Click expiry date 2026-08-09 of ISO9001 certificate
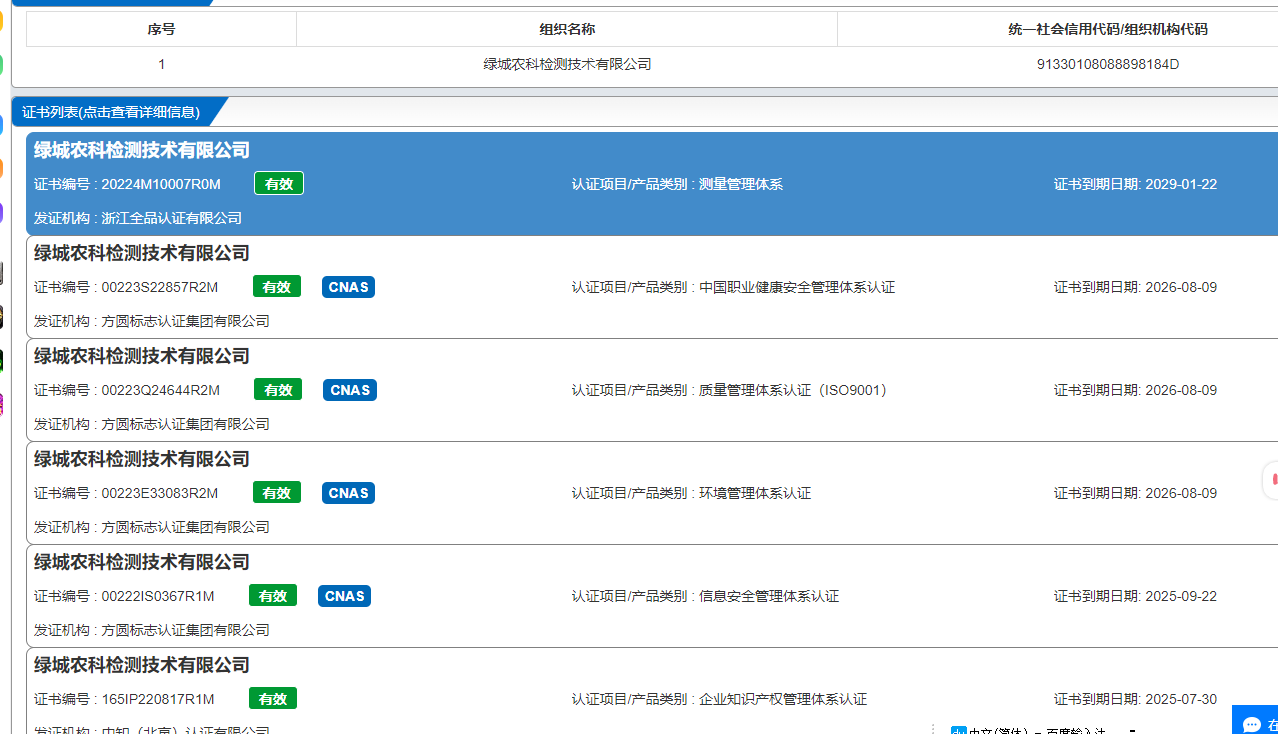1278x734 pixels. (x=1181, y=390)
